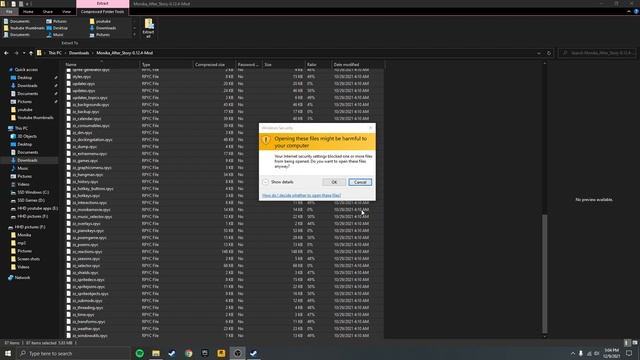The width and height of the screenshot is (640, 360).
Task: Open Epic Games Launcher from taskbar
Action: coord(204,353)
